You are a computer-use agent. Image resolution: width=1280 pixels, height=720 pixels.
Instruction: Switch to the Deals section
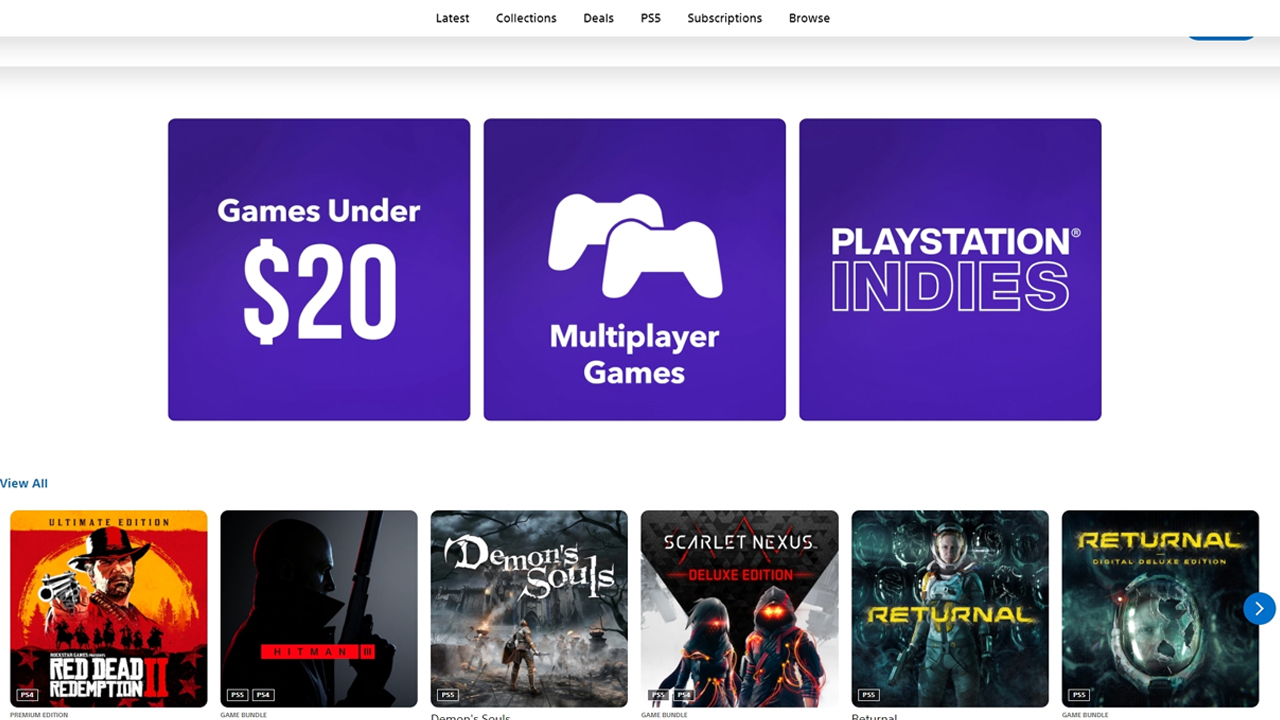(x=598, y=18)
